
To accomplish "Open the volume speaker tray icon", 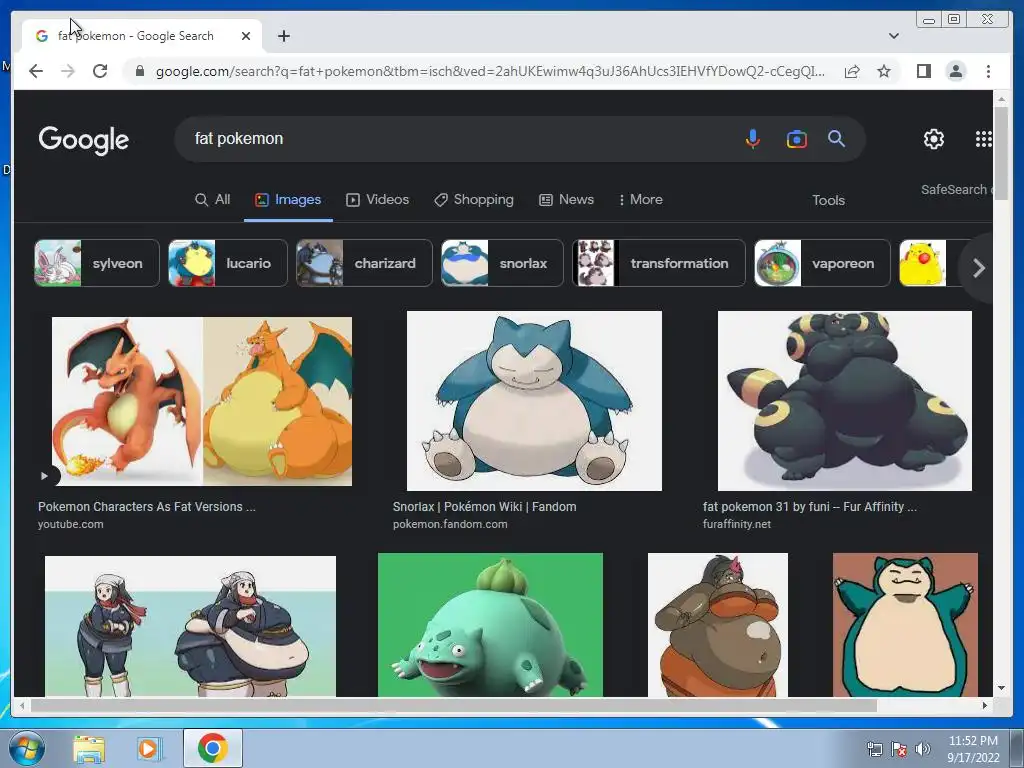I will [x=923, y=750].
